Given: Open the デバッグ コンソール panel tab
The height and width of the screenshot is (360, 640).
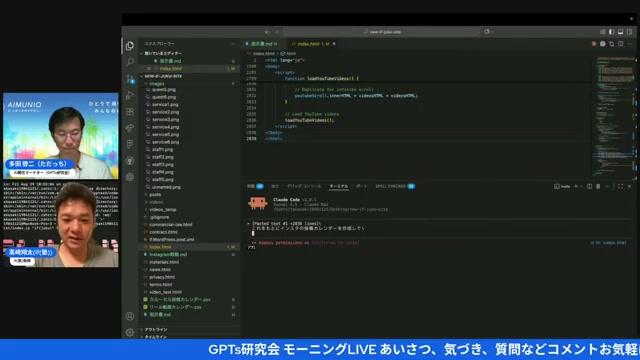Looking at the screenshot, I should click(304, 186).
